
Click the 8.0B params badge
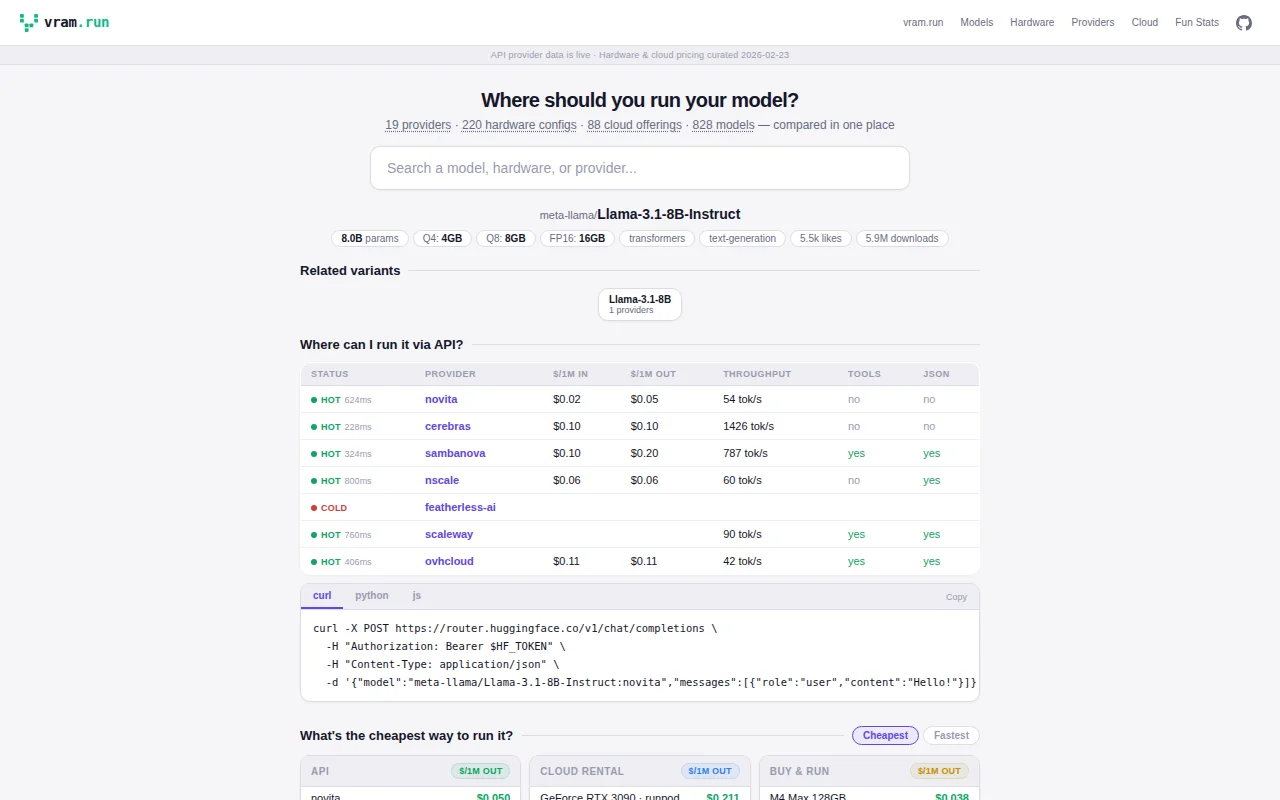pyautogui.click(x=370, y=238)
